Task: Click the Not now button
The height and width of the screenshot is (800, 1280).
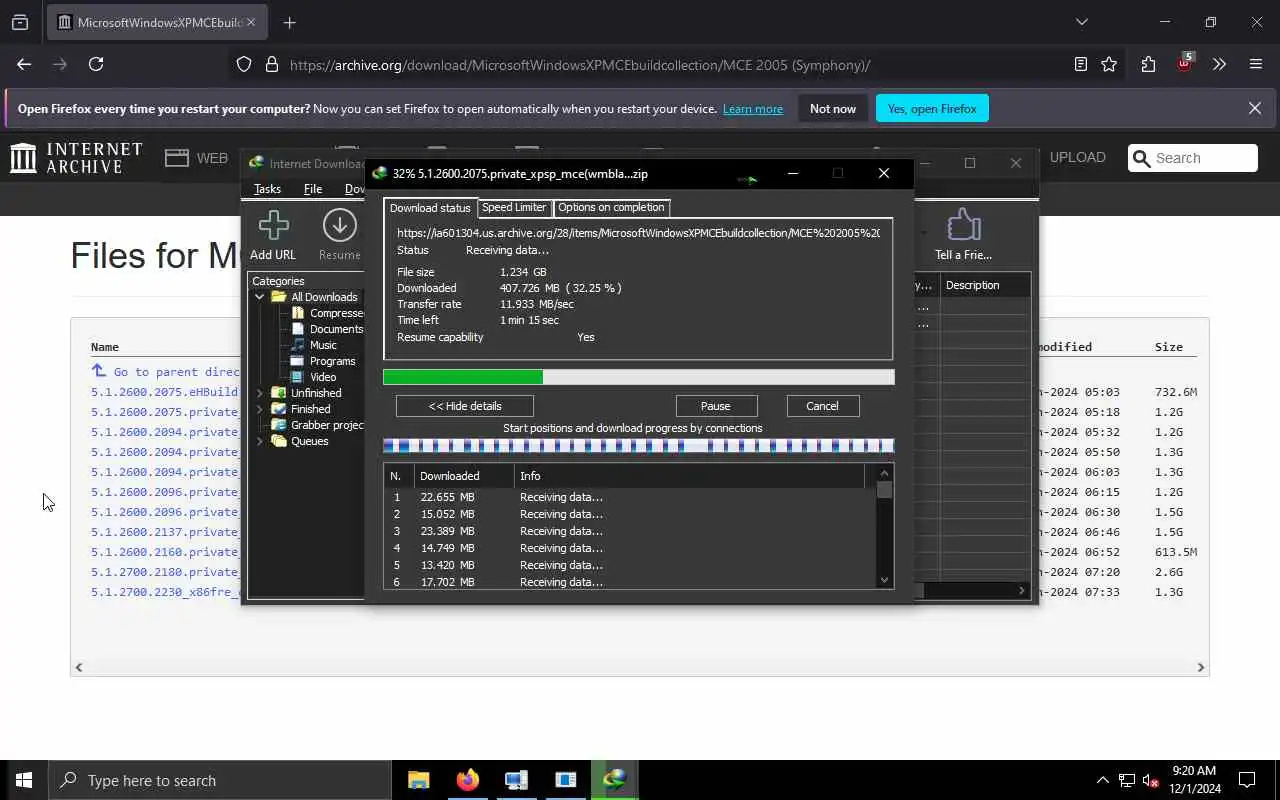Action: click(x=833, y=108)
